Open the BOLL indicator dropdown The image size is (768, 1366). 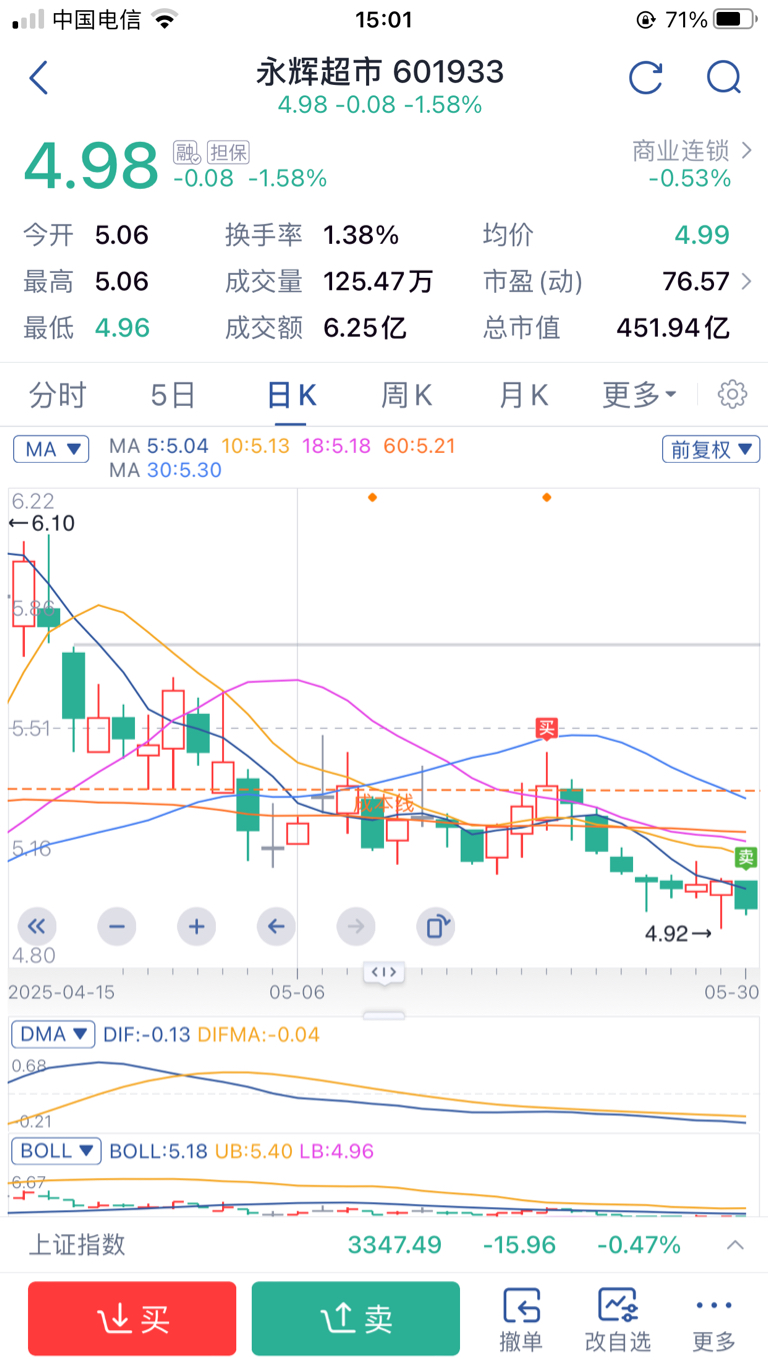57,1151
